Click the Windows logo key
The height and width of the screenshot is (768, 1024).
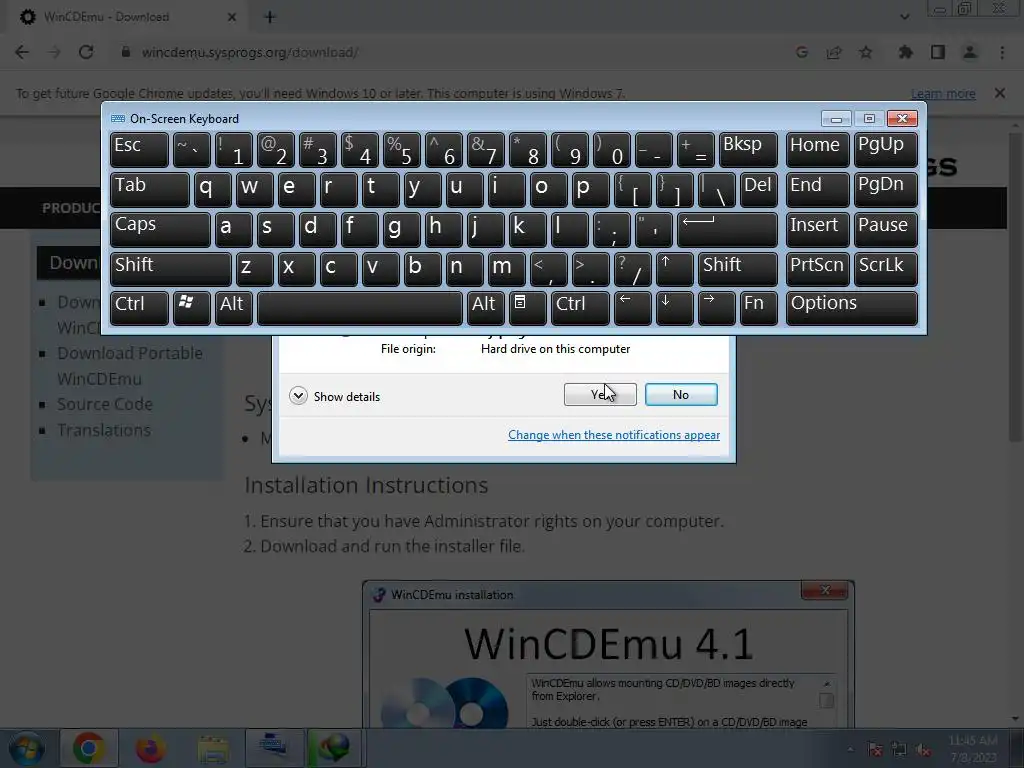point(191,308)
